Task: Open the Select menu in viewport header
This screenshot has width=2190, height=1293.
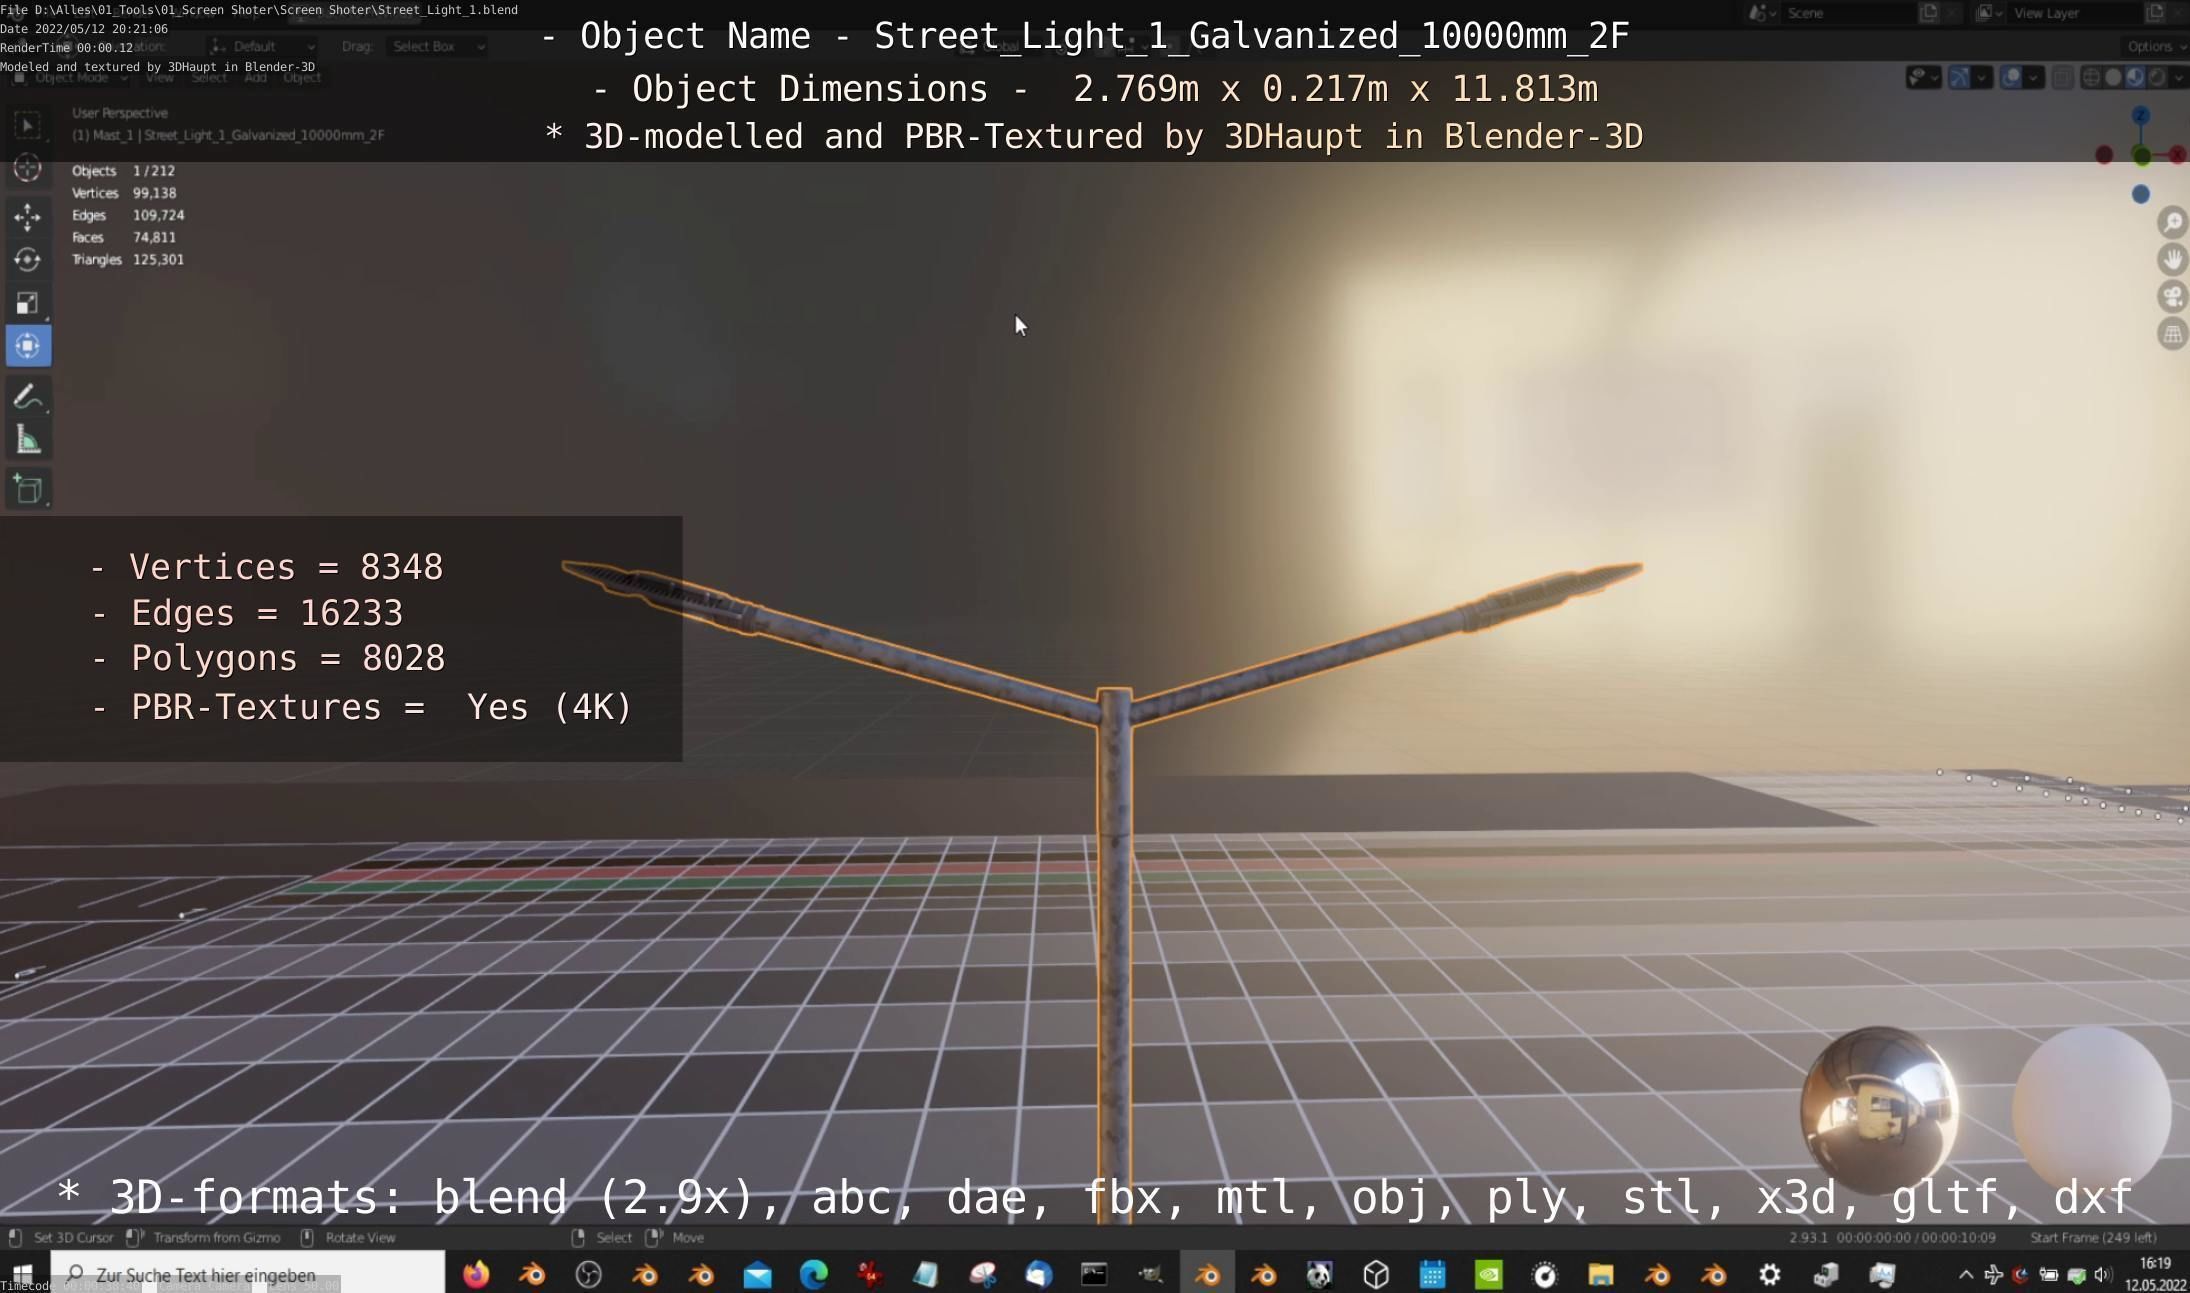Action: 209,78
